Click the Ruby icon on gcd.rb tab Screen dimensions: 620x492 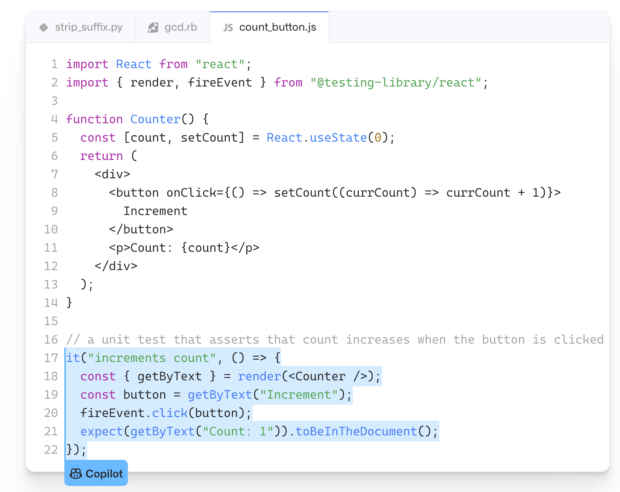[x=153, y=27]
